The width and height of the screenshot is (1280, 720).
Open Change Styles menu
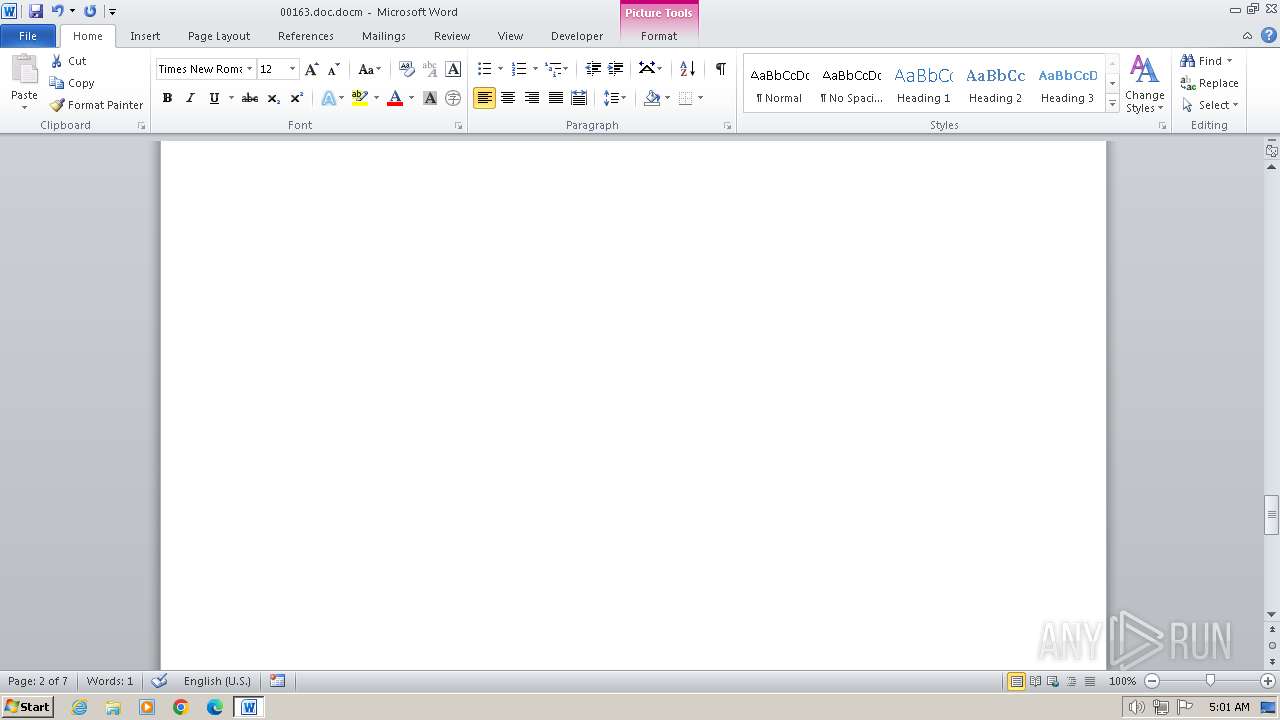1144,84
